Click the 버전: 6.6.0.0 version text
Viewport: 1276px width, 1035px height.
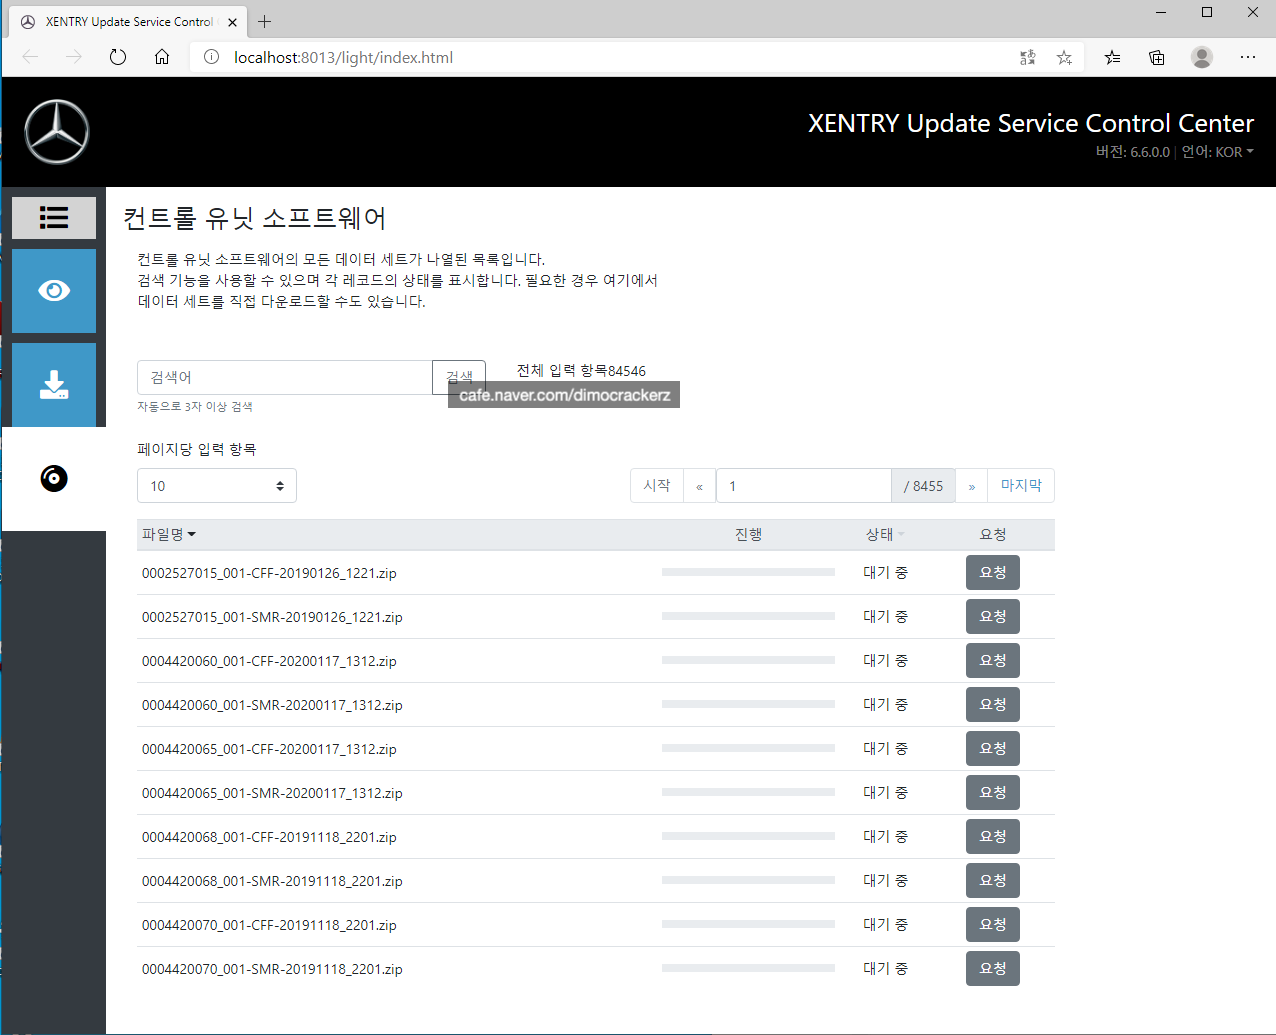1132,152
